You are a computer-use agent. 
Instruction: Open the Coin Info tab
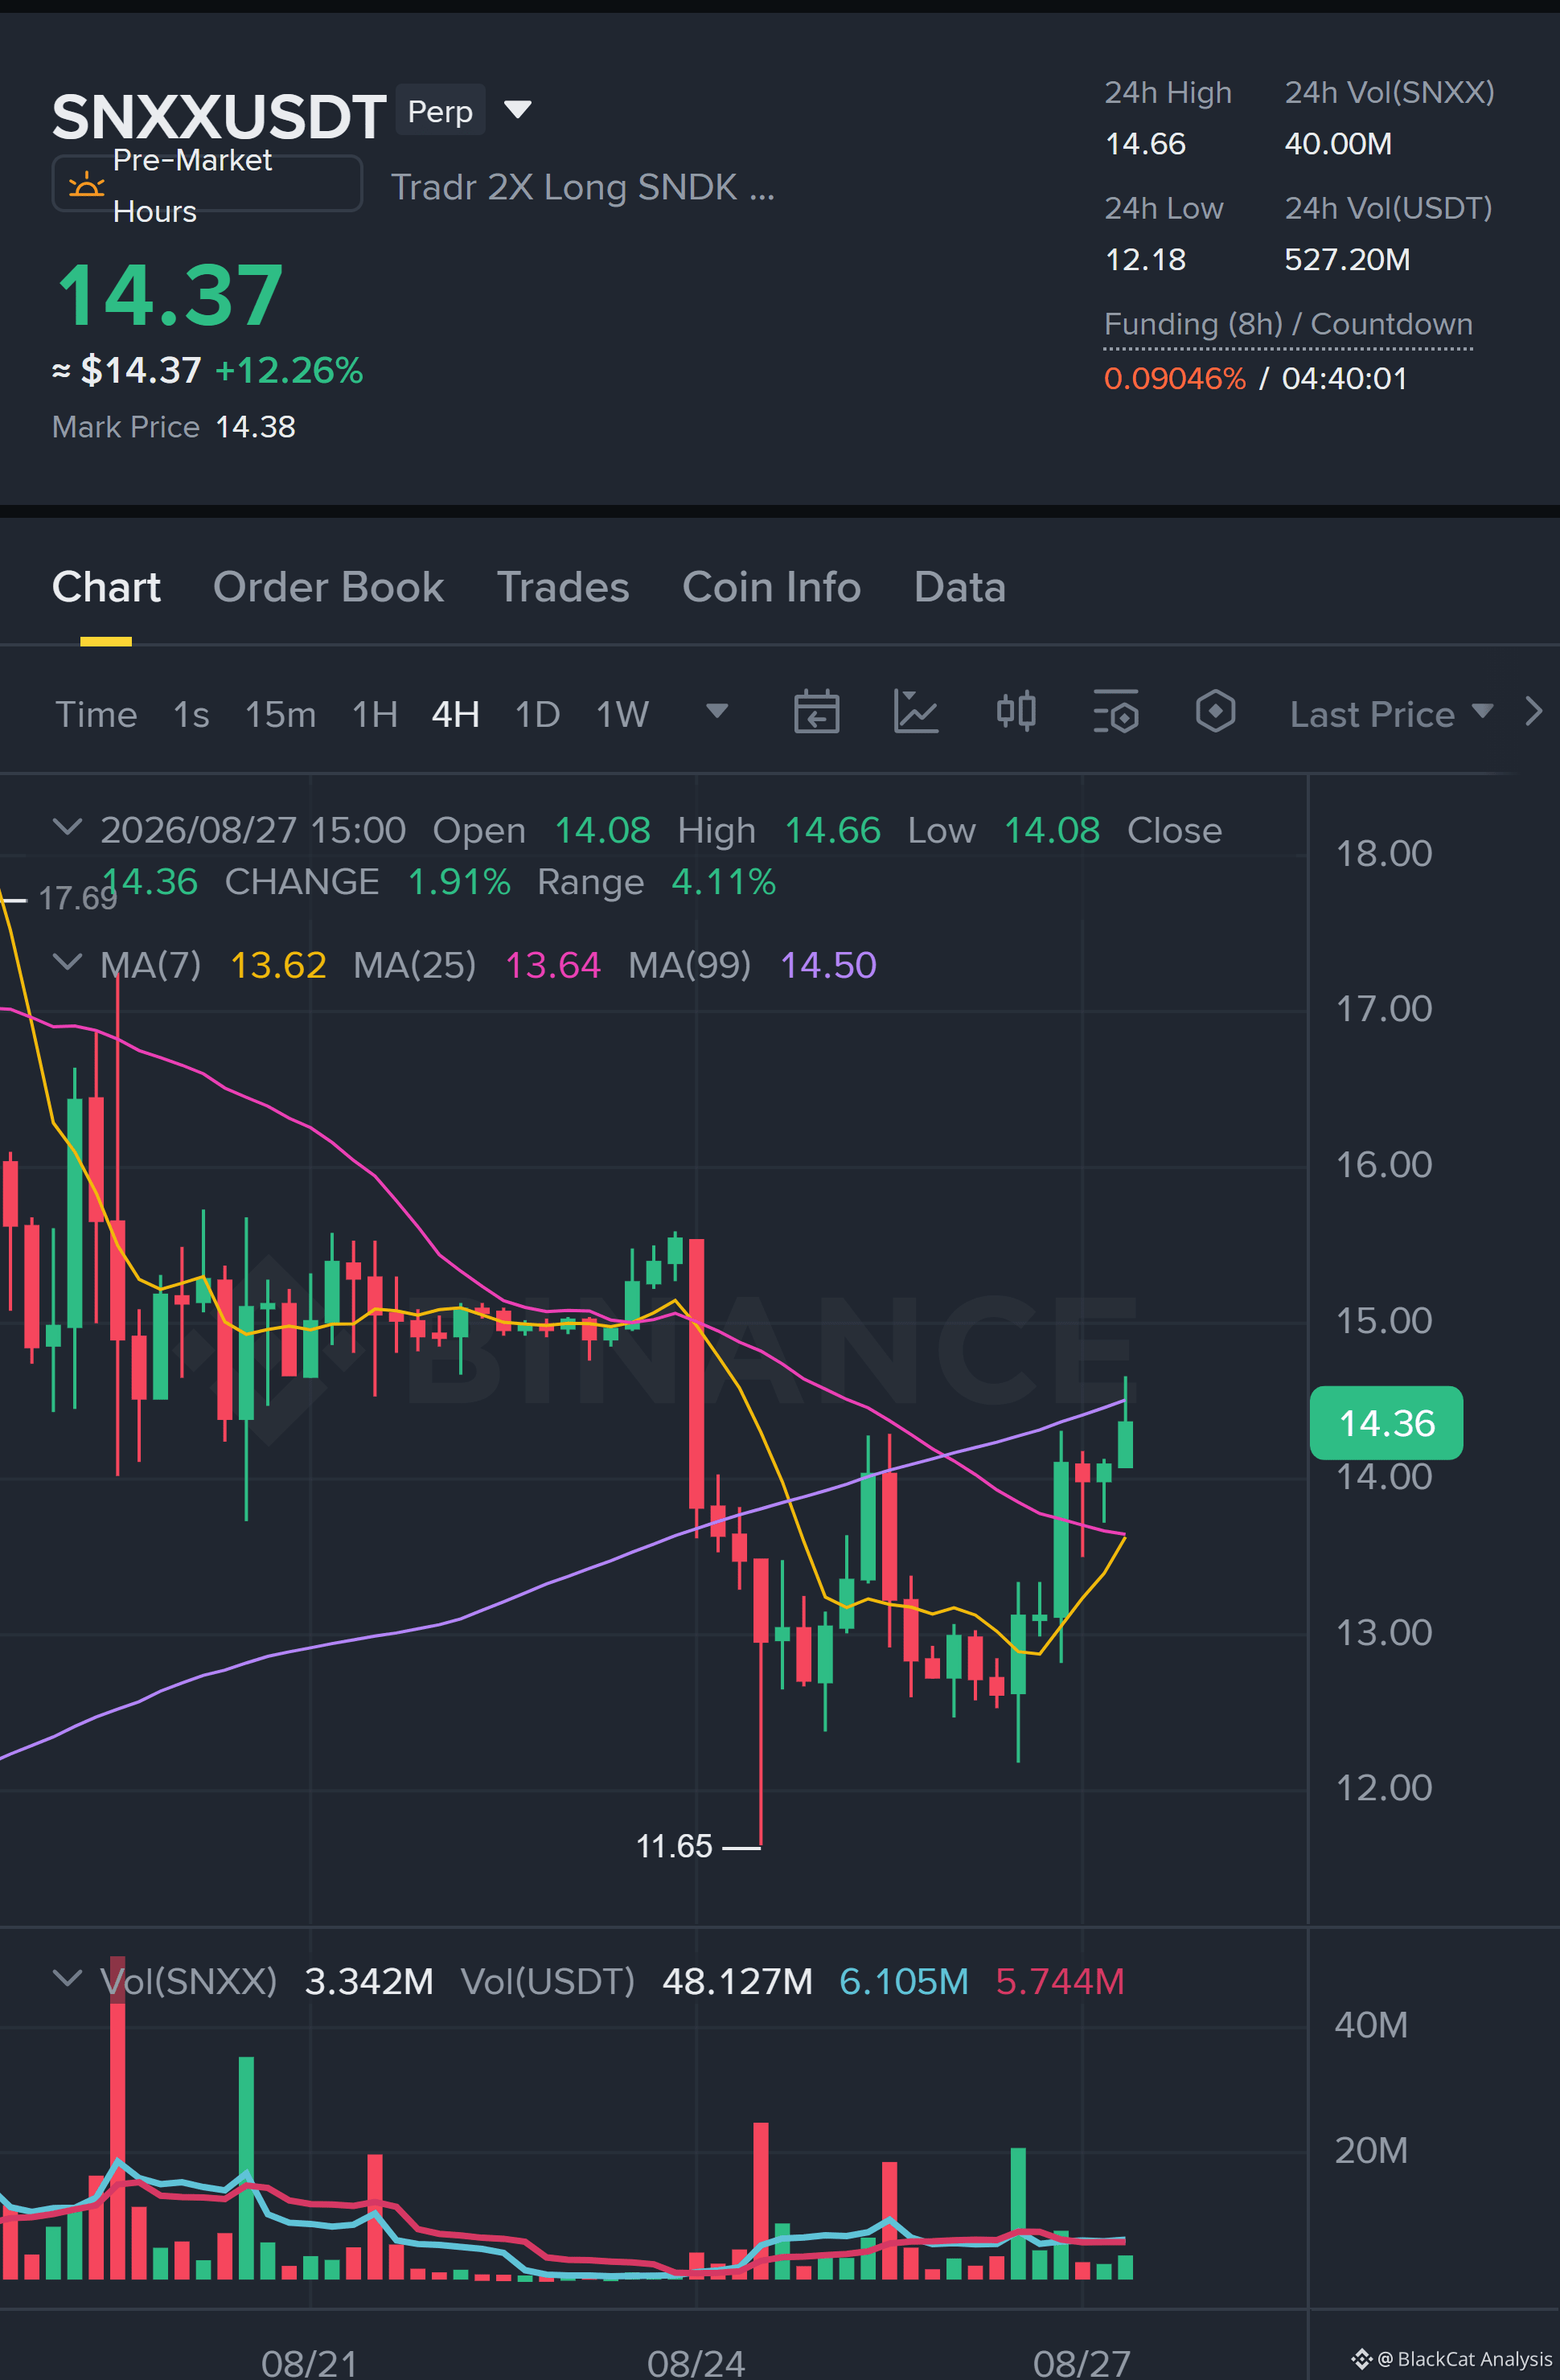tap(771, 587)
